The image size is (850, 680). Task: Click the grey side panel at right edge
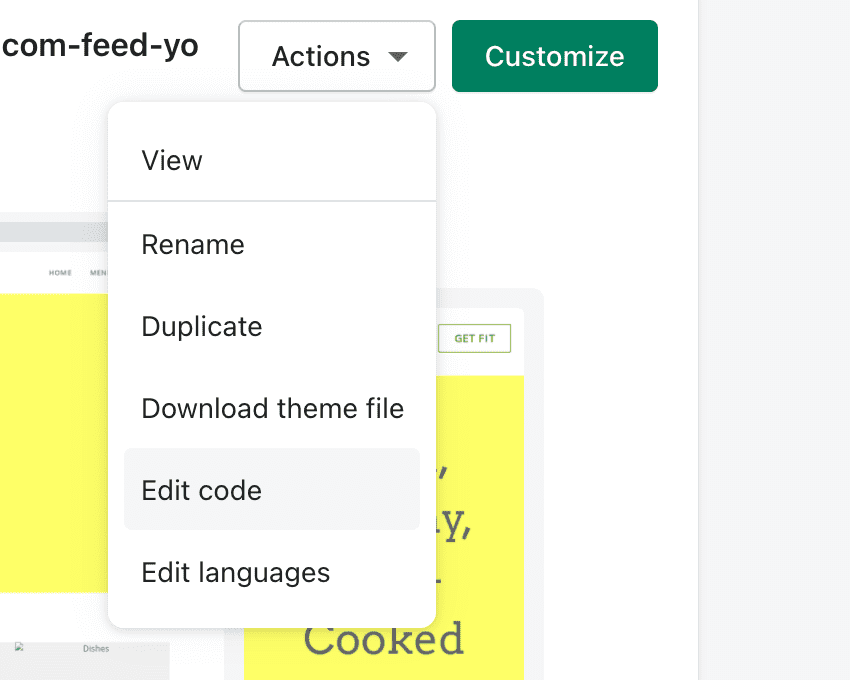[x=774, y=340]
